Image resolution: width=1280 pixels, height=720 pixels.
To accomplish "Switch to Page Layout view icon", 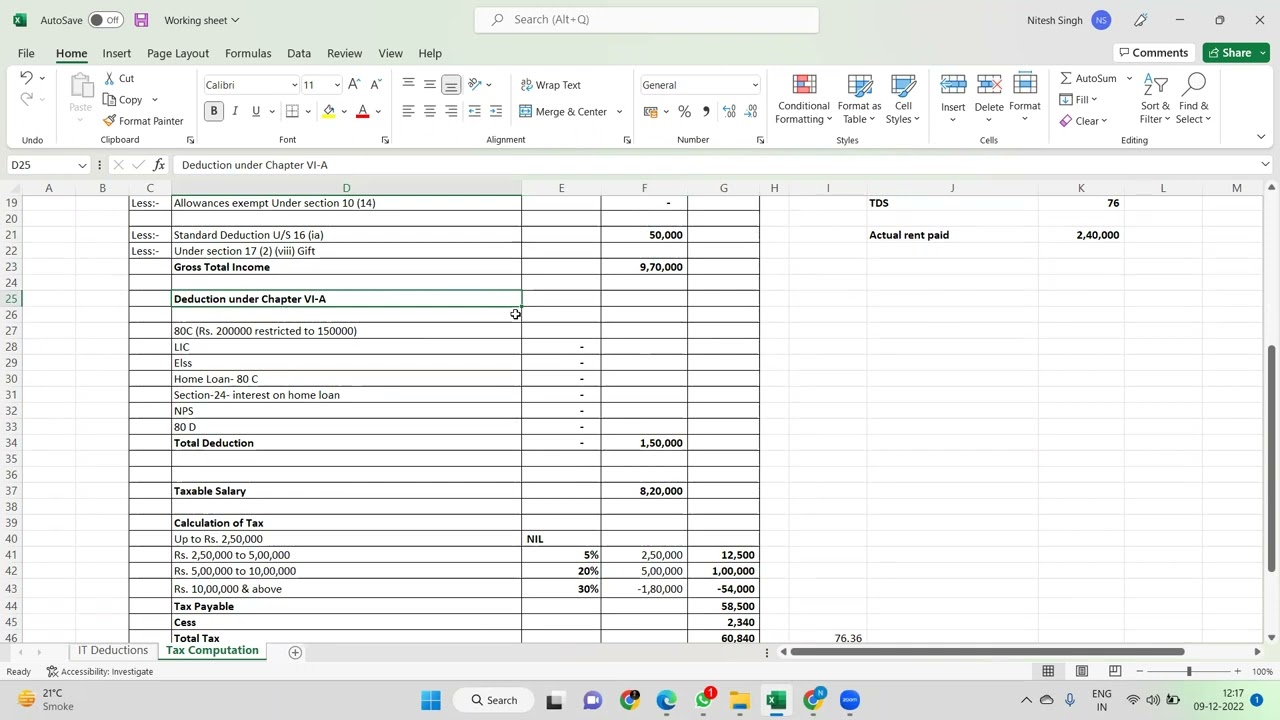I will tap(1082, 671).
